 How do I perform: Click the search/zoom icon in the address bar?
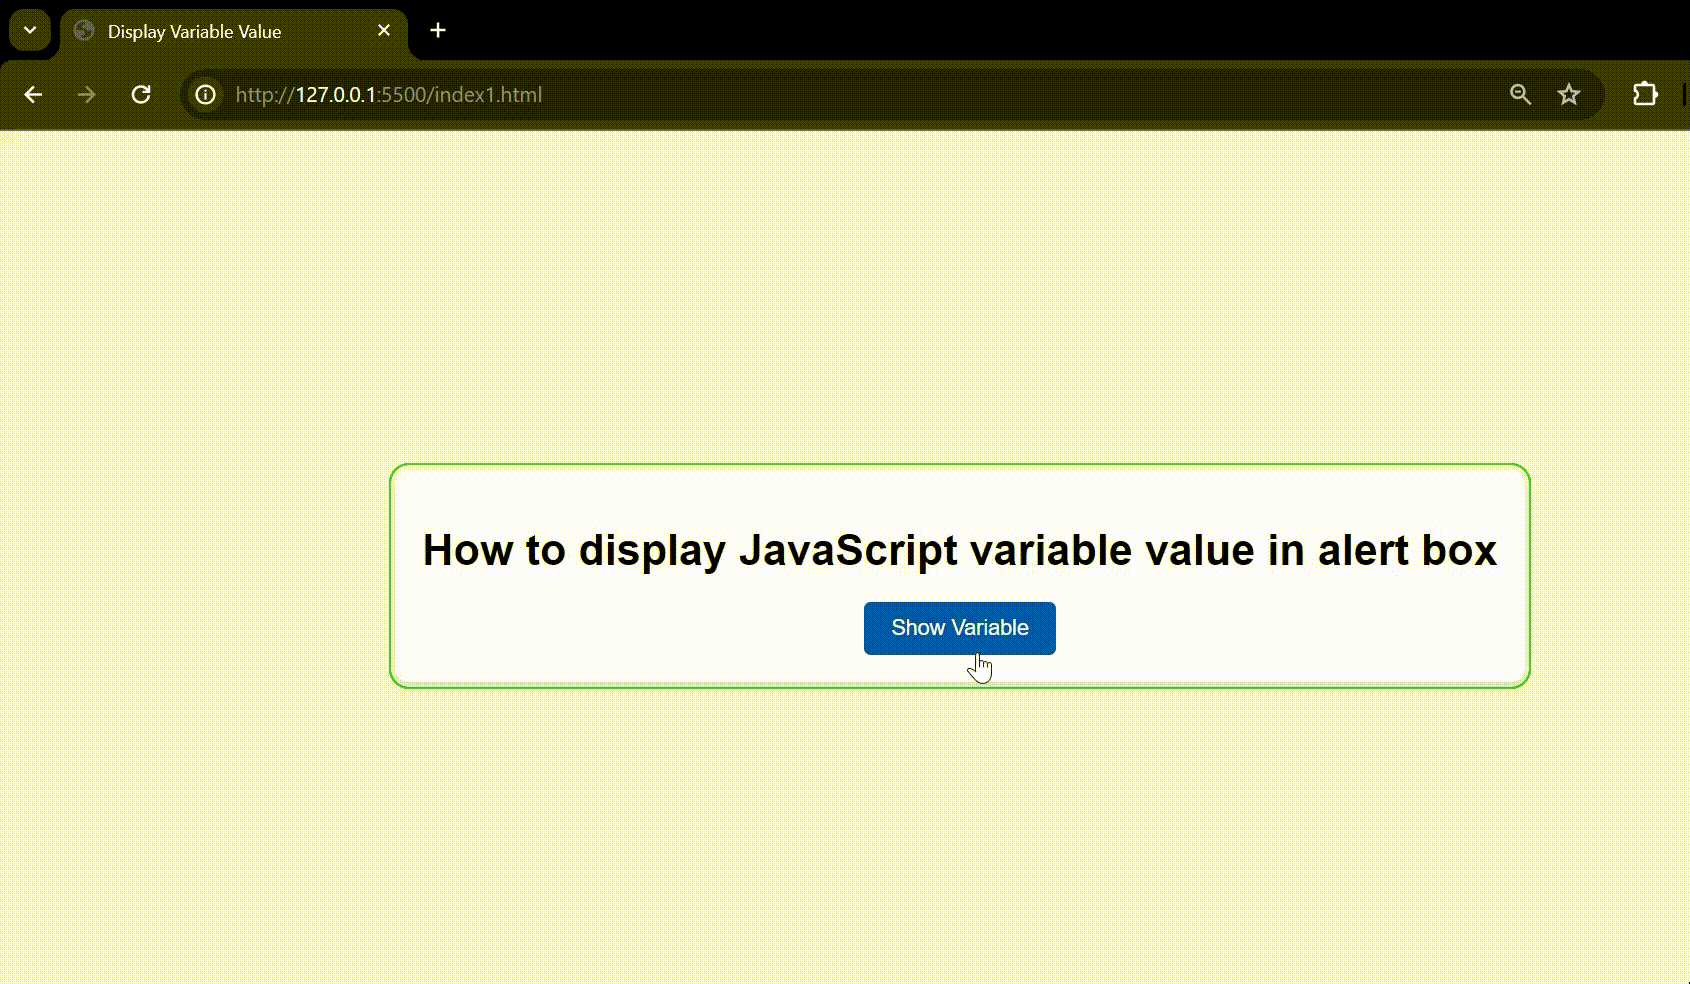pyautogui.click(x=1519, y=94)
